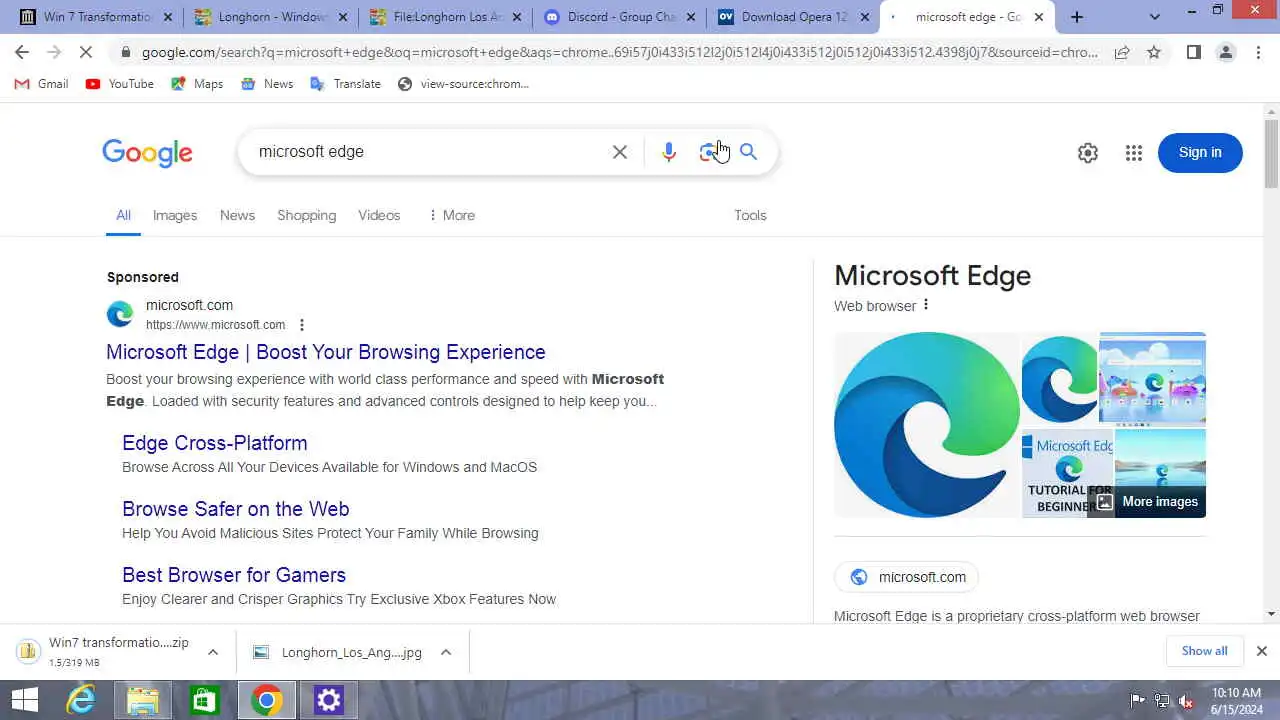Click the Chrome taskbar icon
This screenshot has height=720, width=1280.
(x=266, y=700)
